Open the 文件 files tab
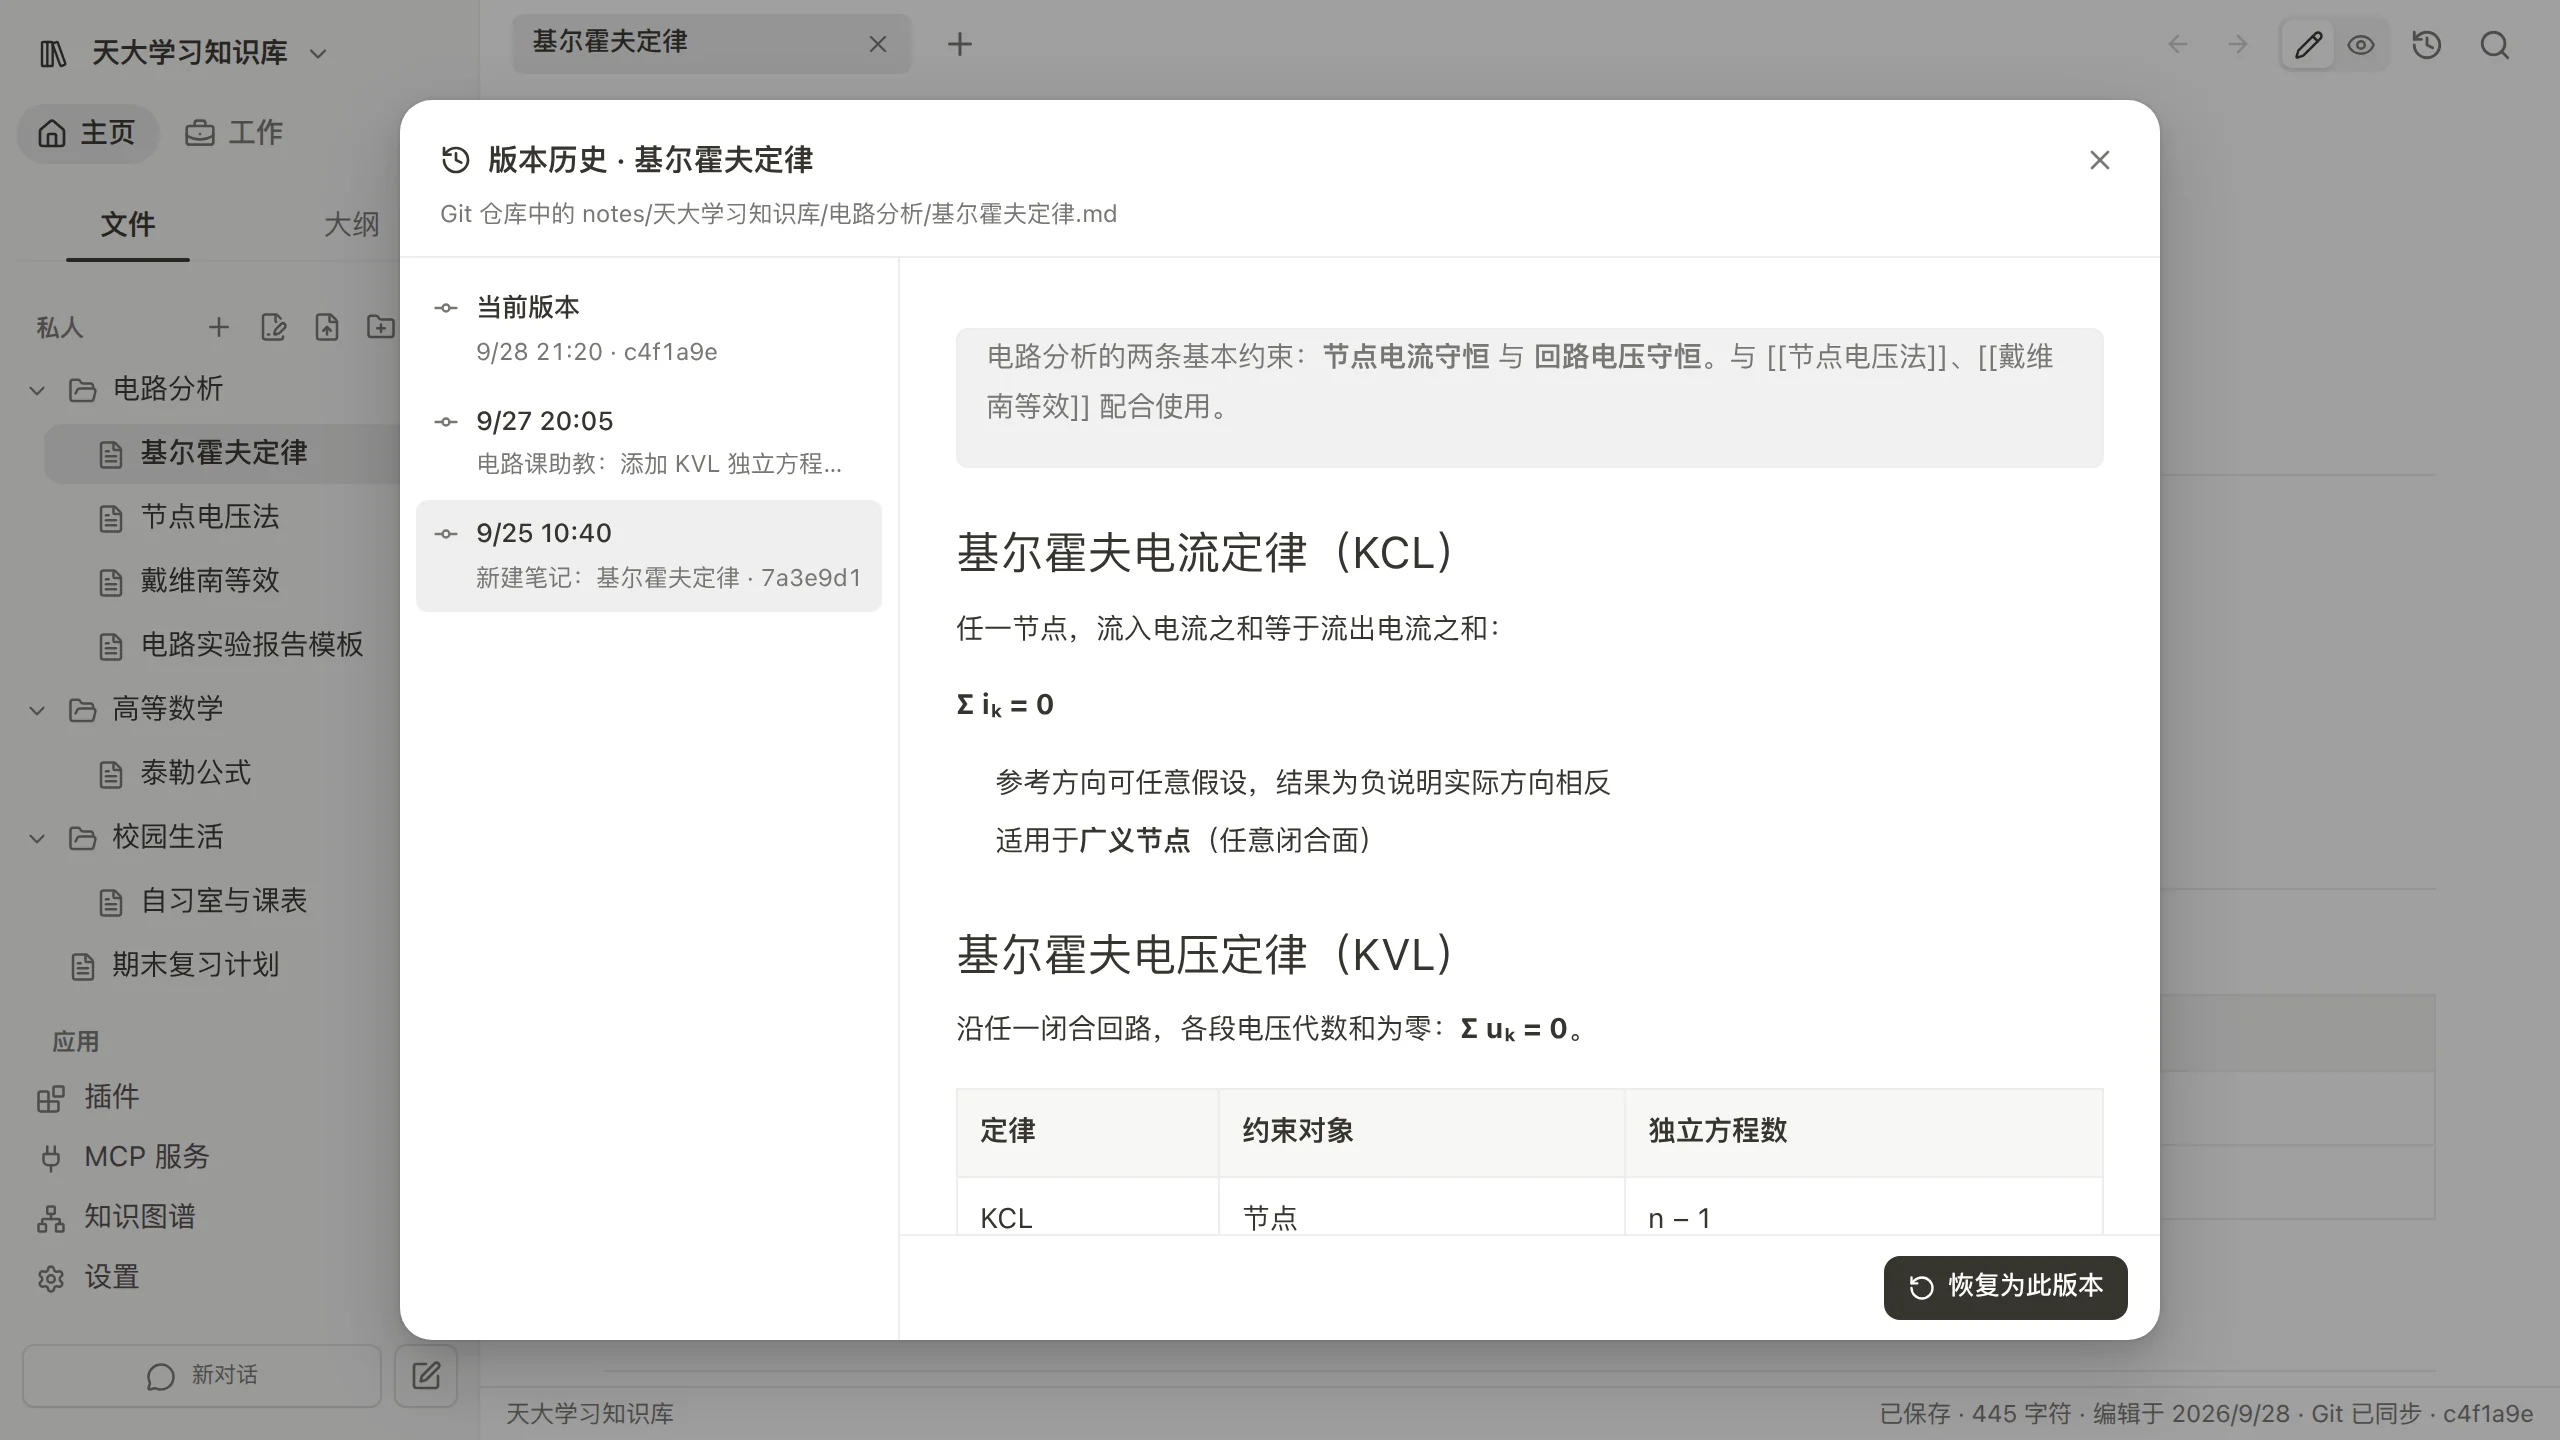The image size is (2560, 1440). [x=128, y=225]
